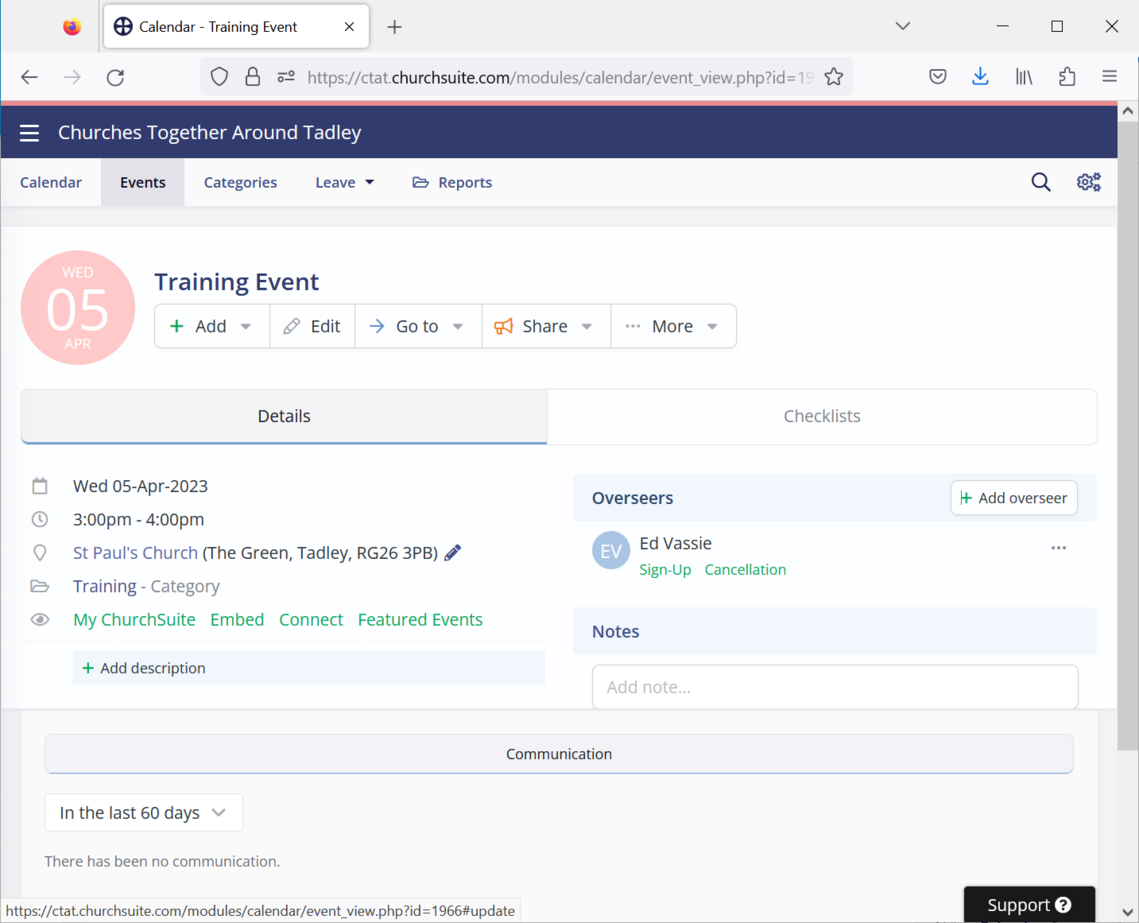Image resolution: width=1139 pixels, height=923 pixels.
Task: Click the site security padlock icon
Action: [252, 77]
